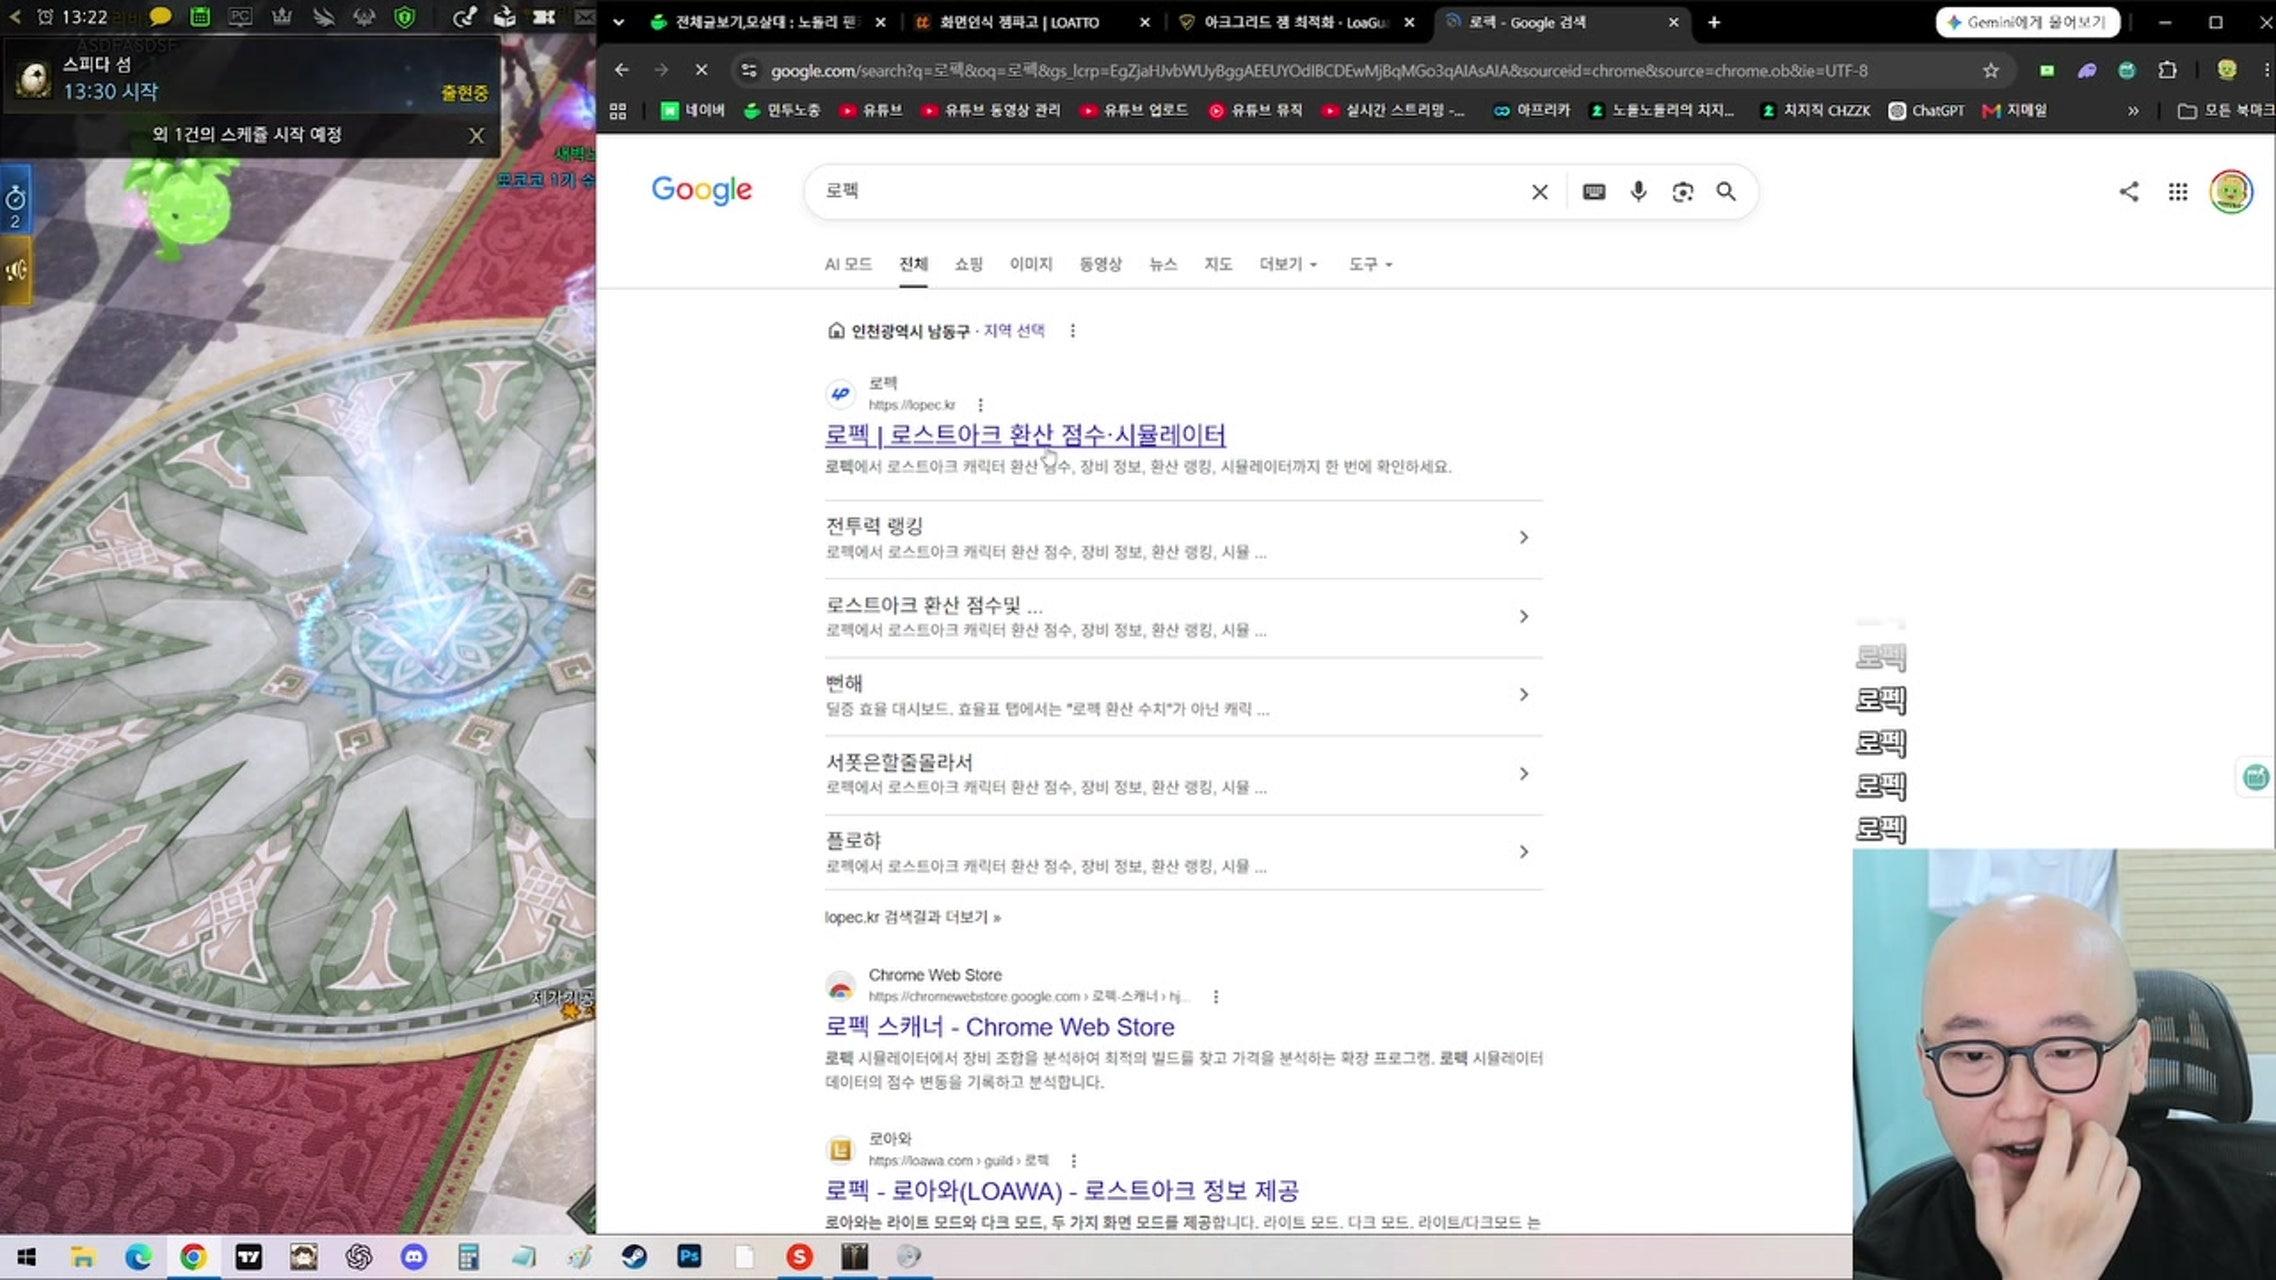The width and height of the screenshot is (2276, 1280).
Task: Click the Gemini ask button
Action: (x=2028, y=22)
